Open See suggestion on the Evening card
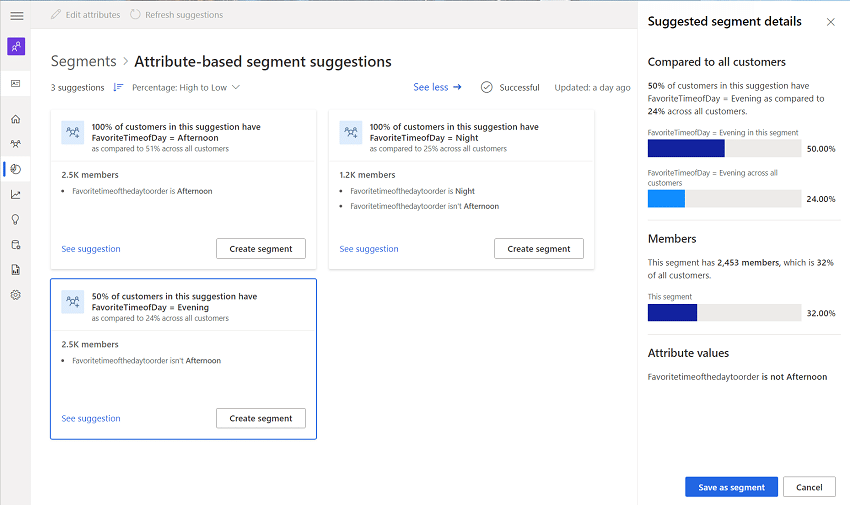 point(91,418)
